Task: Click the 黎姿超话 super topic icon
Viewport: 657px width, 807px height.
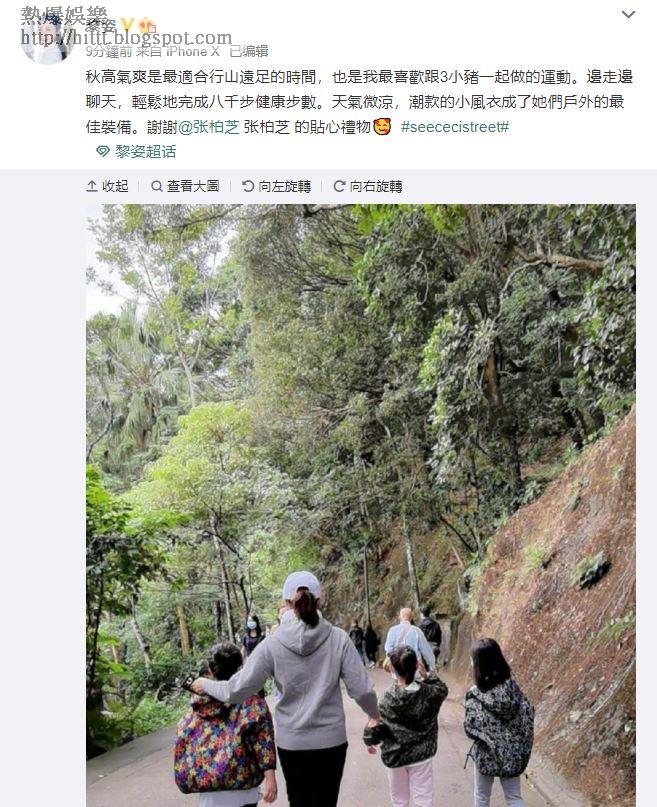Action: point(103,151)
